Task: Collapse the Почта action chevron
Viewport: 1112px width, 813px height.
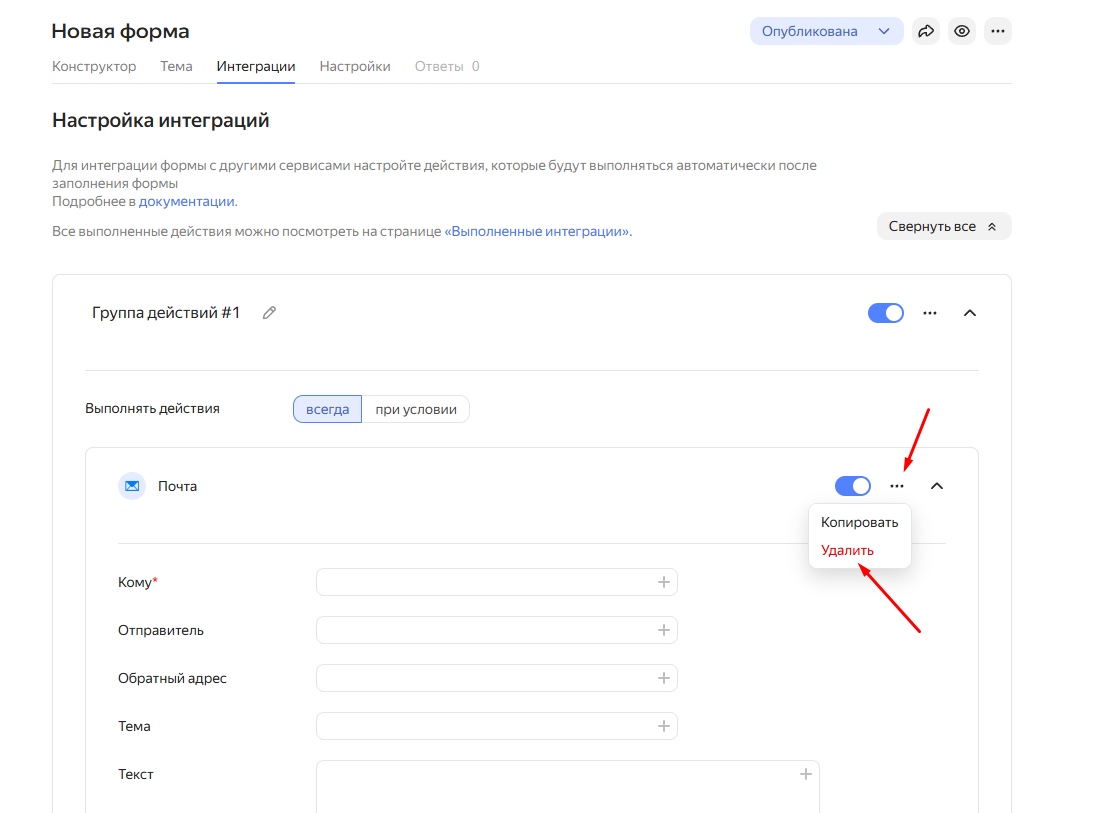Action: point(937,486)
